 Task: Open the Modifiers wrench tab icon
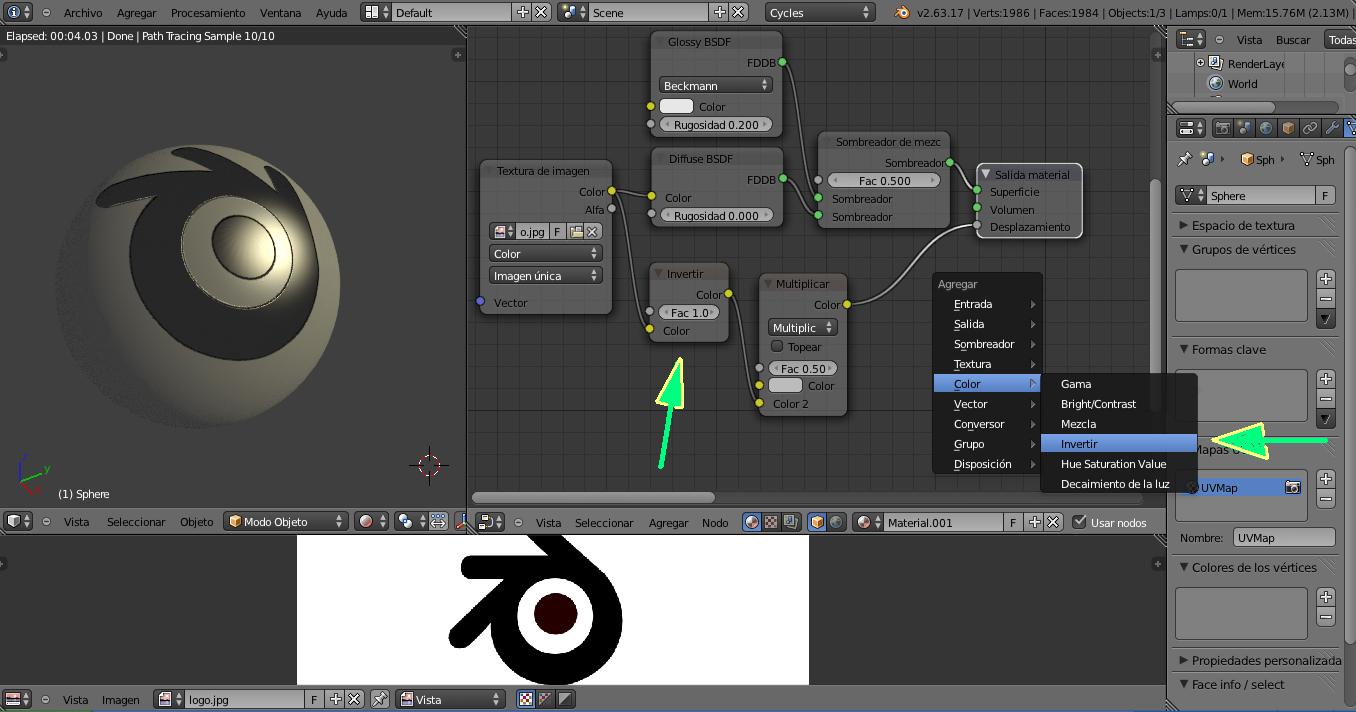[x=1331, y=129]
